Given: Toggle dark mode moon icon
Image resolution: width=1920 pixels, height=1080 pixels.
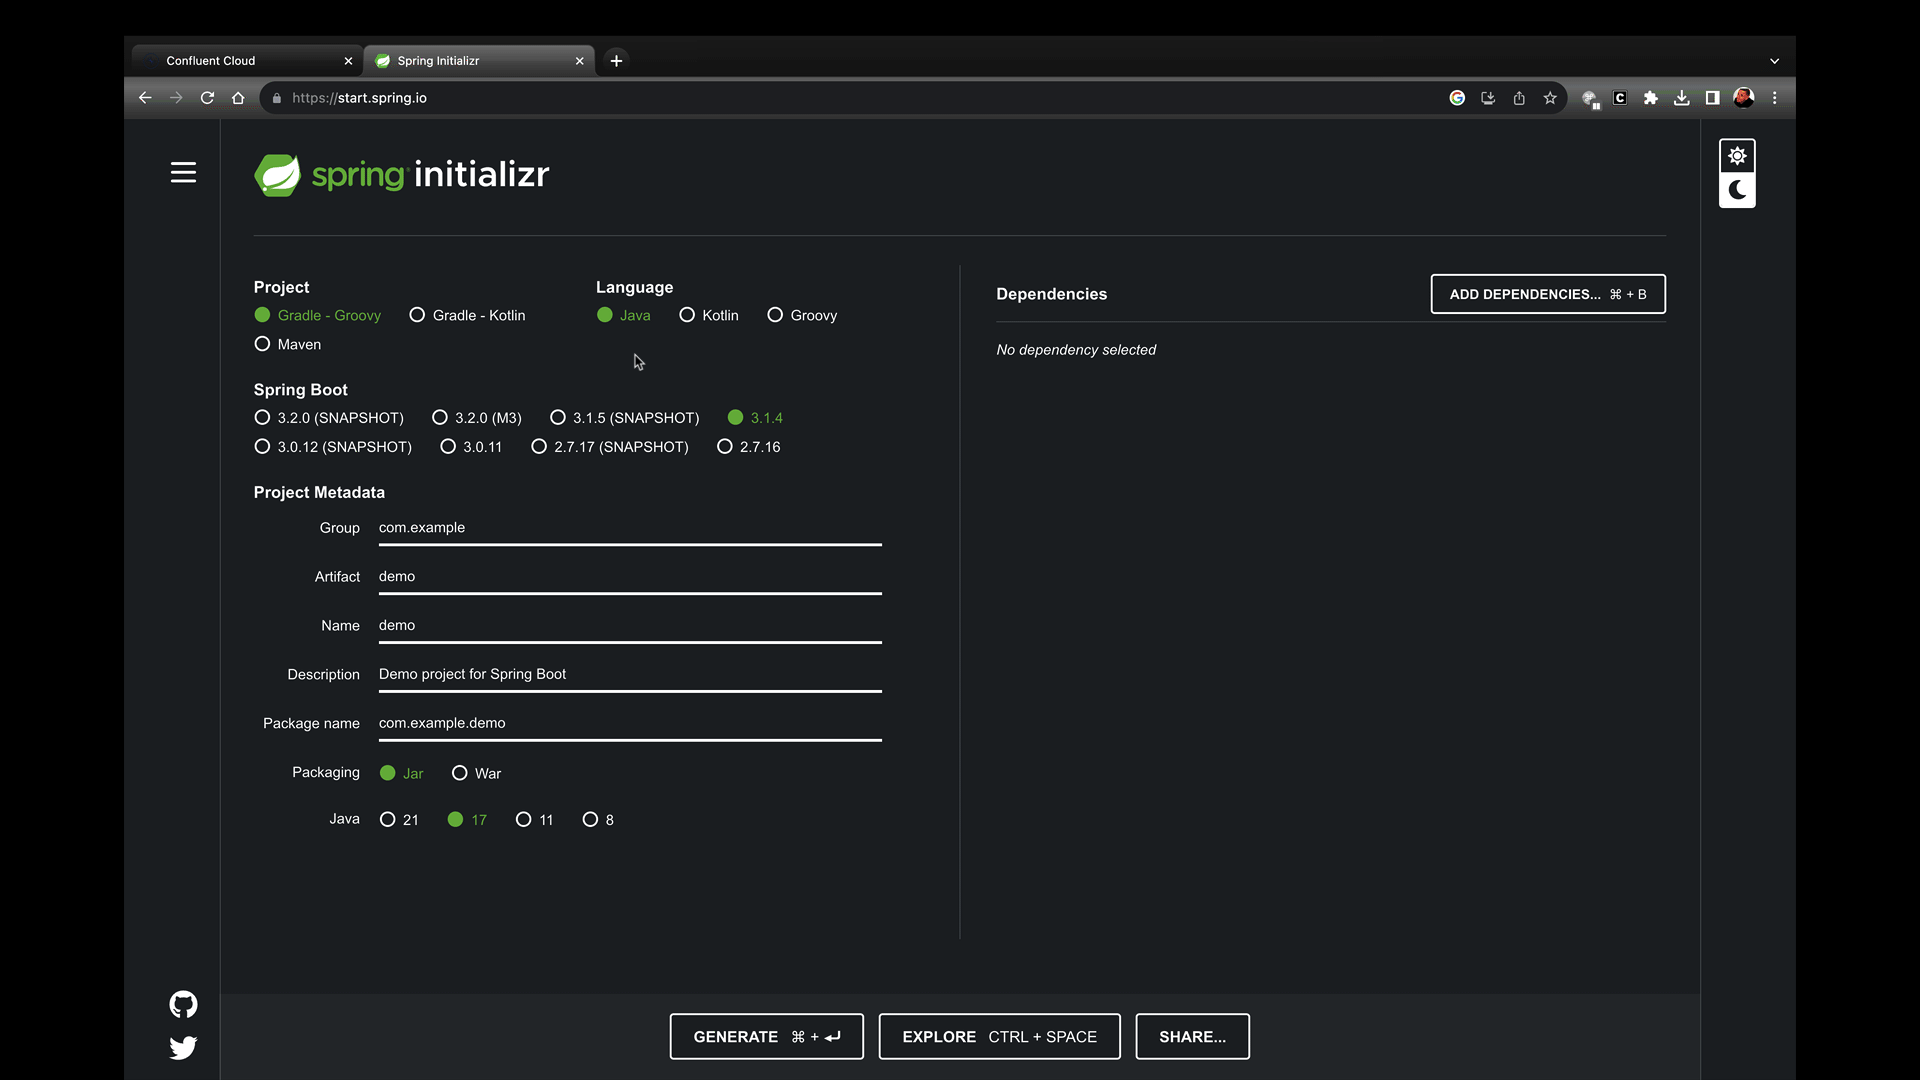Looking at the screenshot, I should click(1737, 190).
